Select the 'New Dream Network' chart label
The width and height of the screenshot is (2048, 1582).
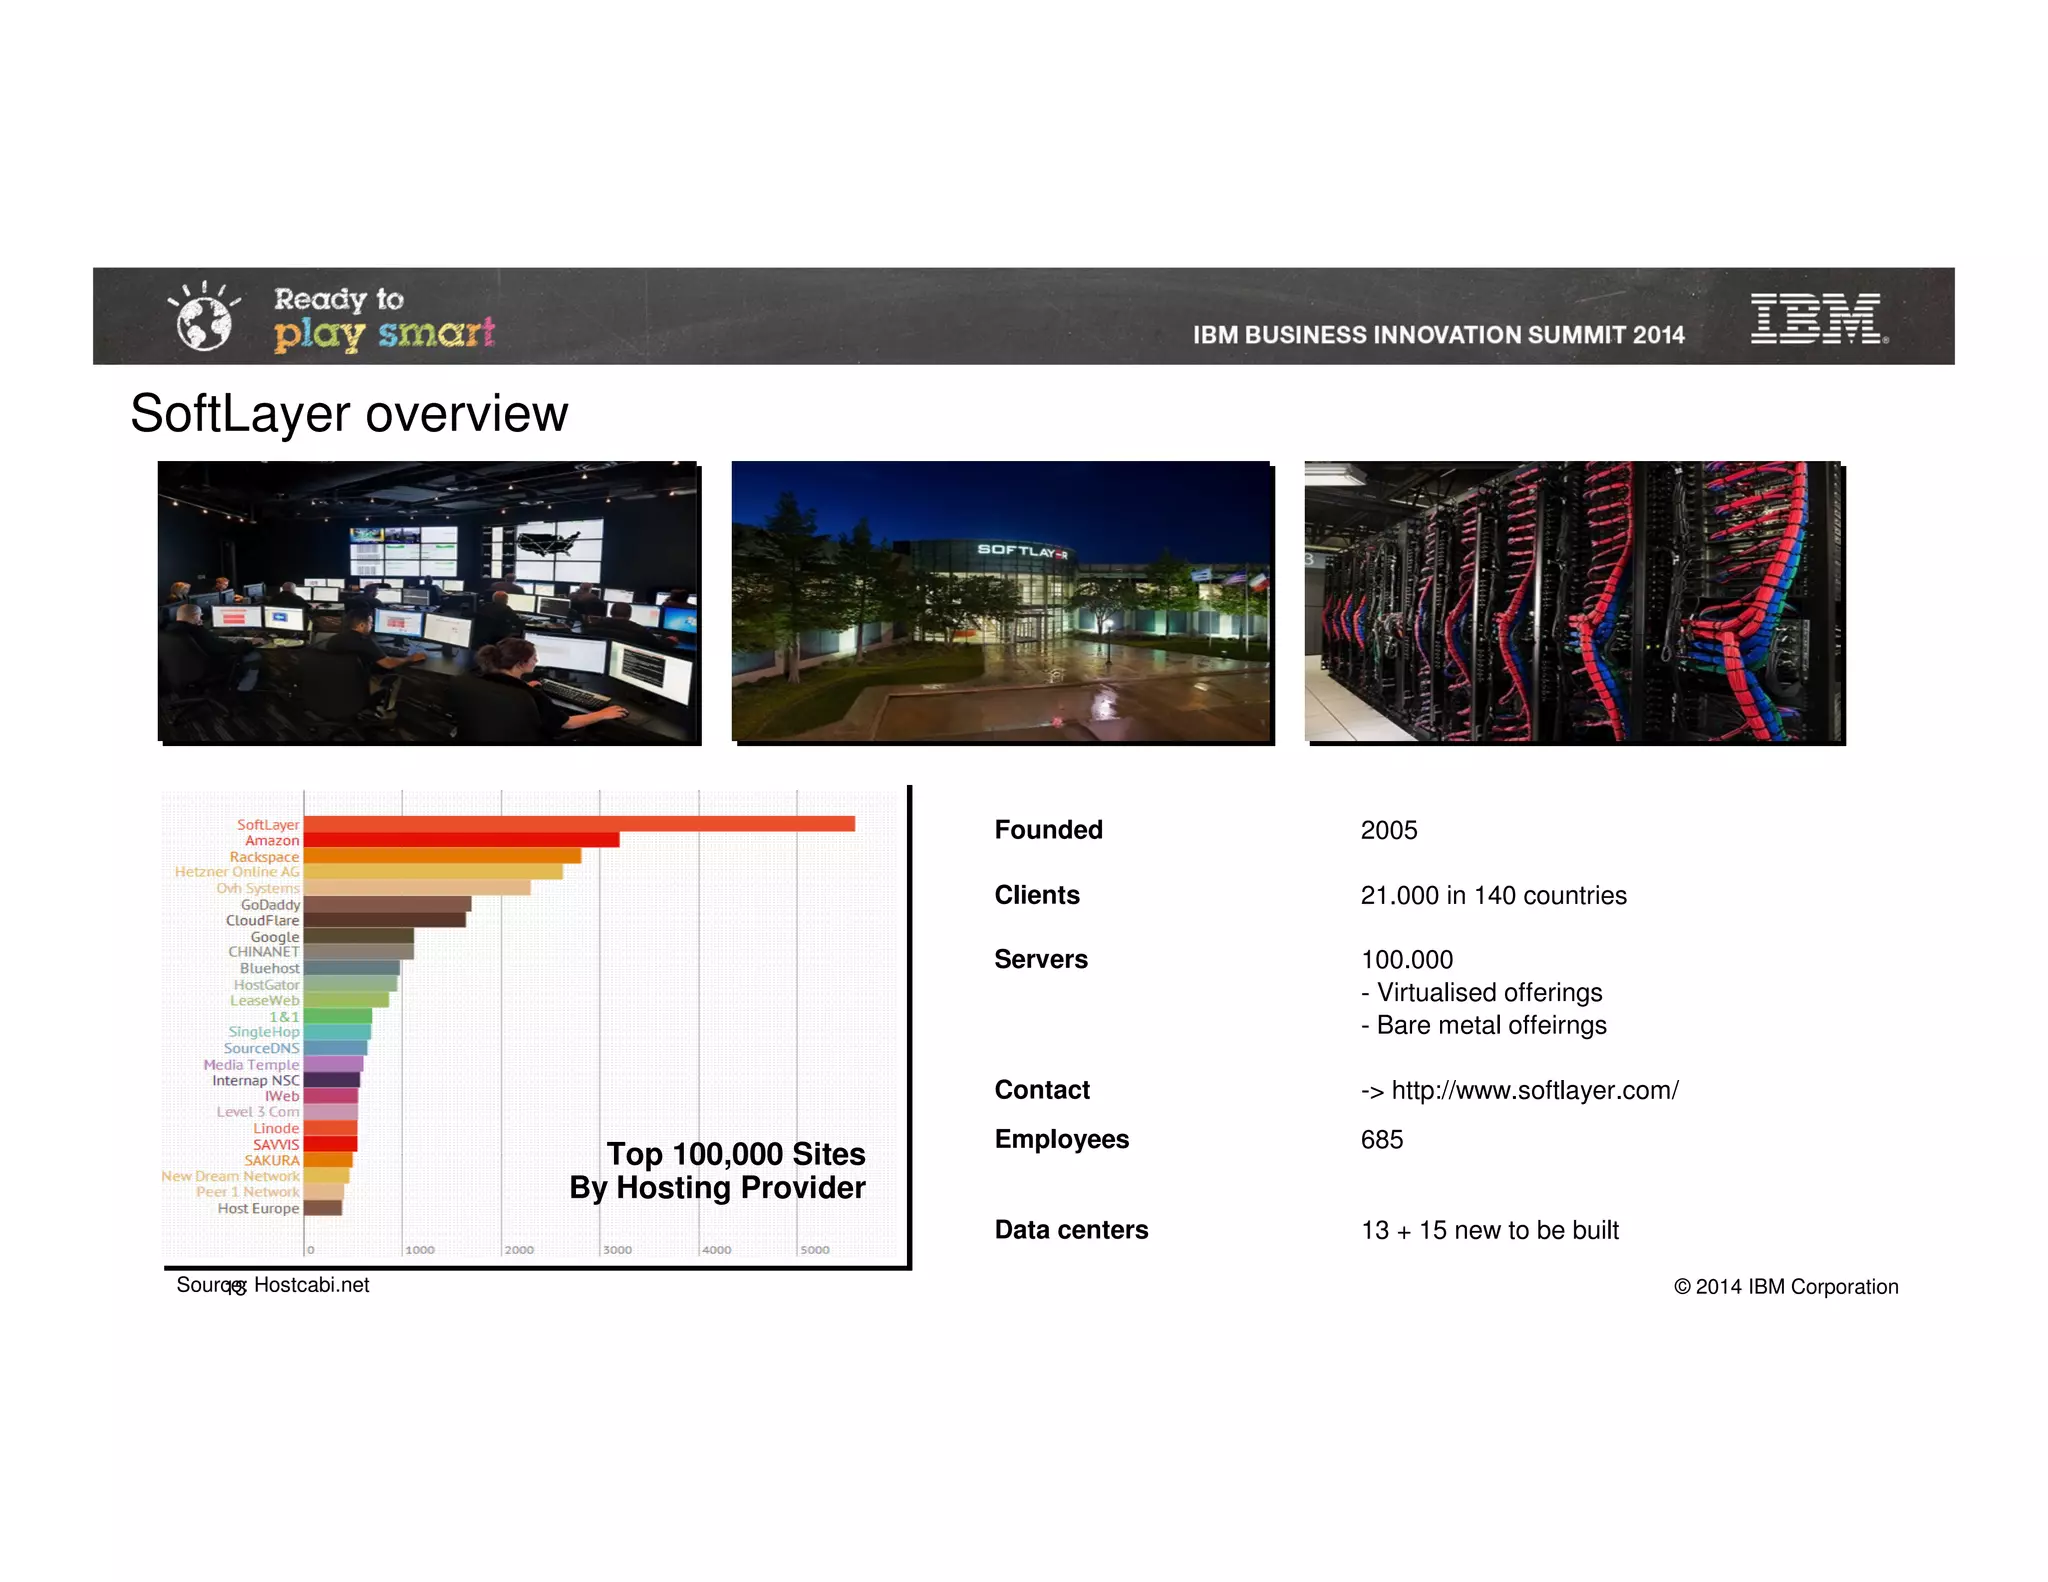231,1176
